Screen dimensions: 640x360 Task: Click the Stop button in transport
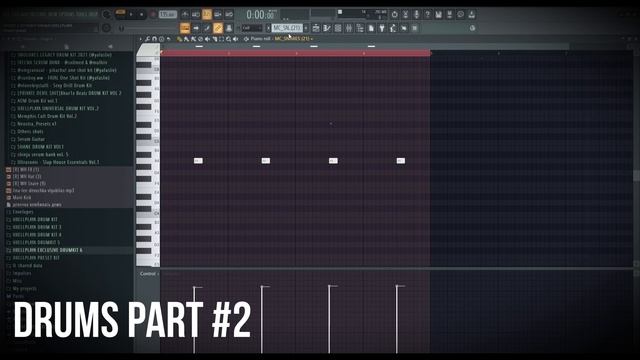tap(142, 14)
